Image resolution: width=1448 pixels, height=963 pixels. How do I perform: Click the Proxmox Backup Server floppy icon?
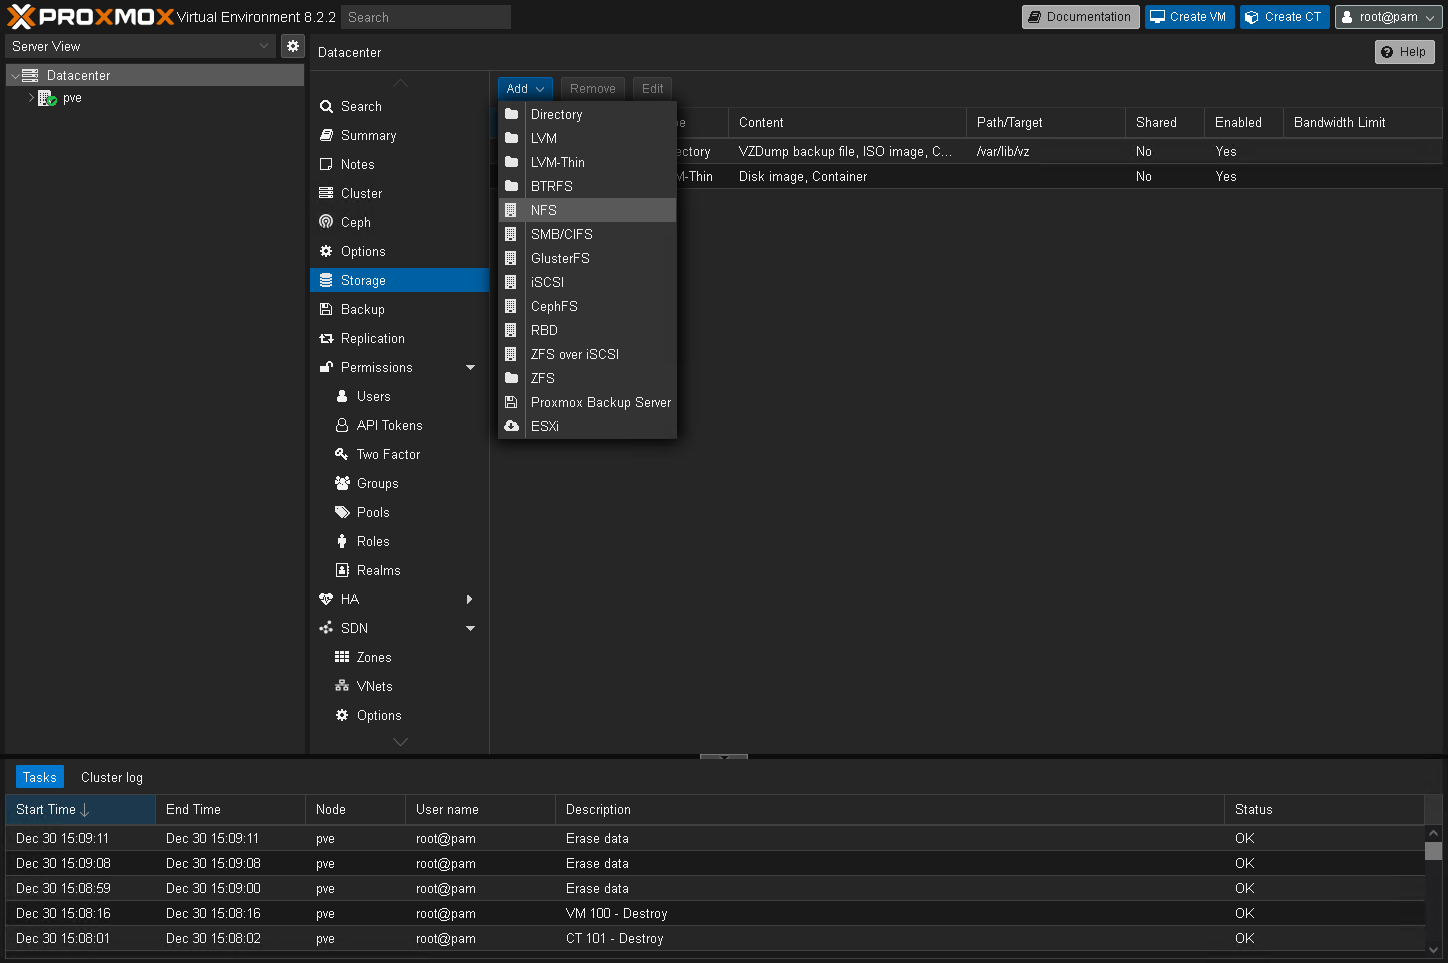coord(511,402)
